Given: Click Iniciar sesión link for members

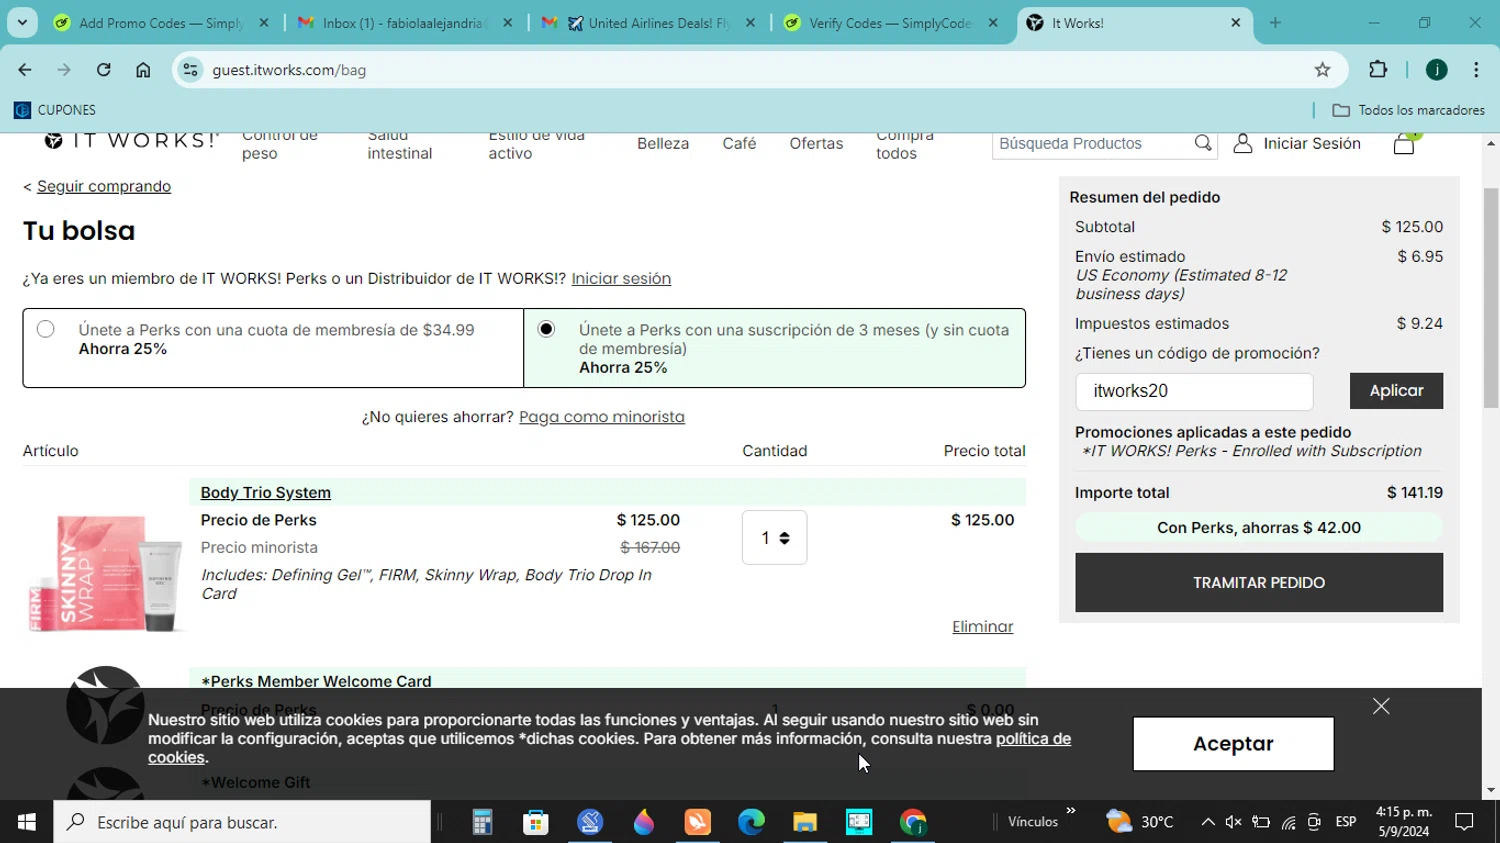Looking at the screenshot, I should coord(621,279).
